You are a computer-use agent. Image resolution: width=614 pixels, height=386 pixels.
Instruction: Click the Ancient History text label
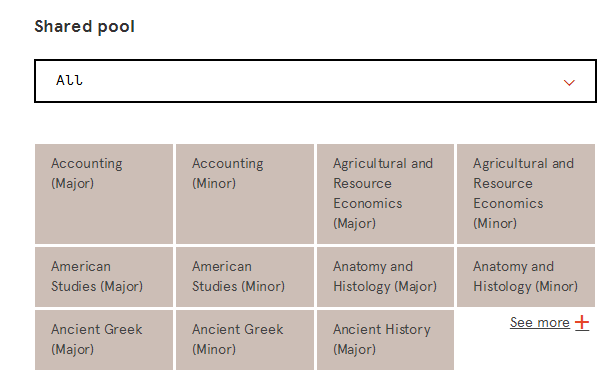tap(382, 330)
